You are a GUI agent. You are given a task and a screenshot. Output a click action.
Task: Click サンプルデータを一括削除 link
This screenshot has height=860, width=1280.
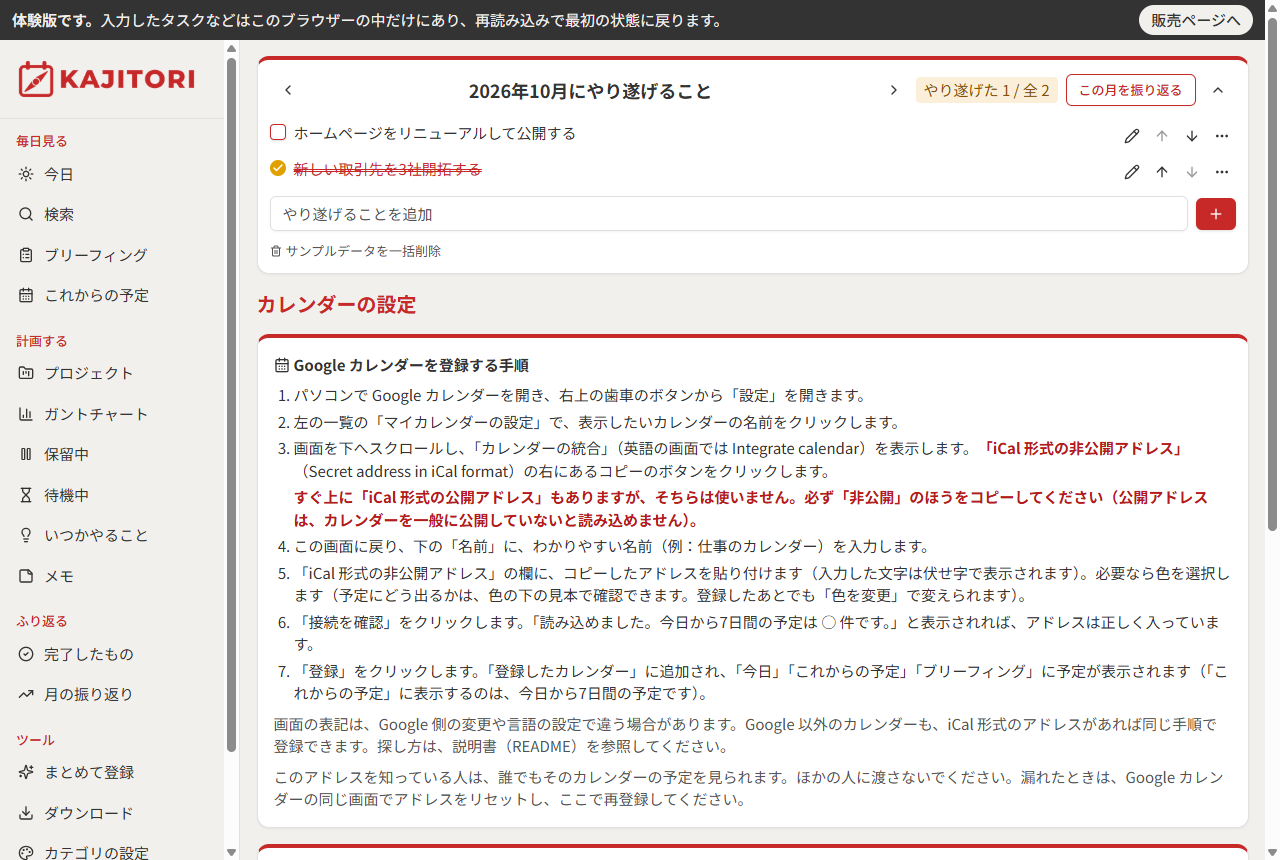pos(356,251)
